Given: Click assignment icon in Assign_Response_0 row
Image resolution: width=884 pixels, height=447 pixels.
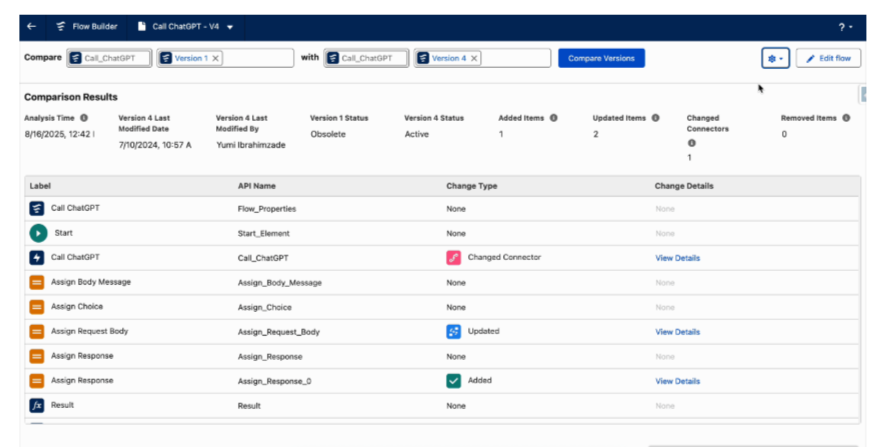Looking at the screenshot, I should click(x=37, y=381).
